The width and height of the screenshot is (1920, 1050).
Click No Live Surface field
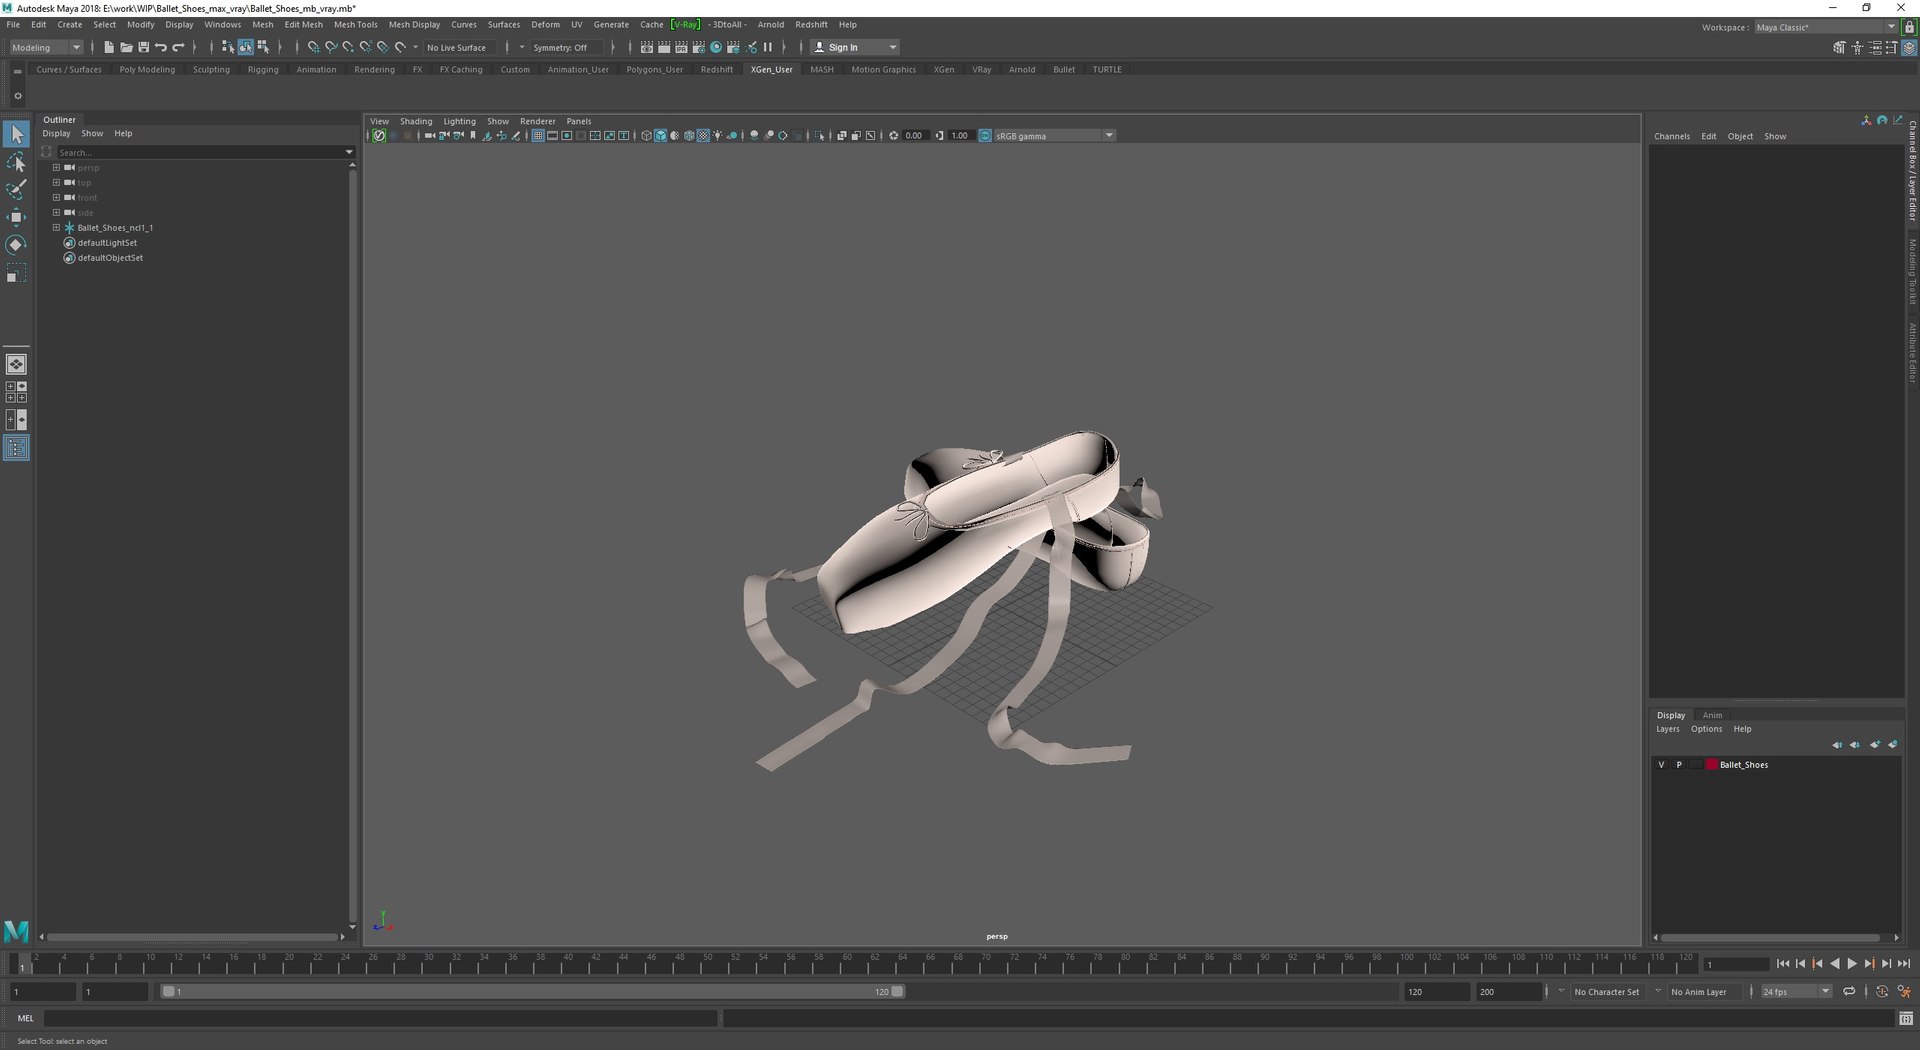point(460,47)
